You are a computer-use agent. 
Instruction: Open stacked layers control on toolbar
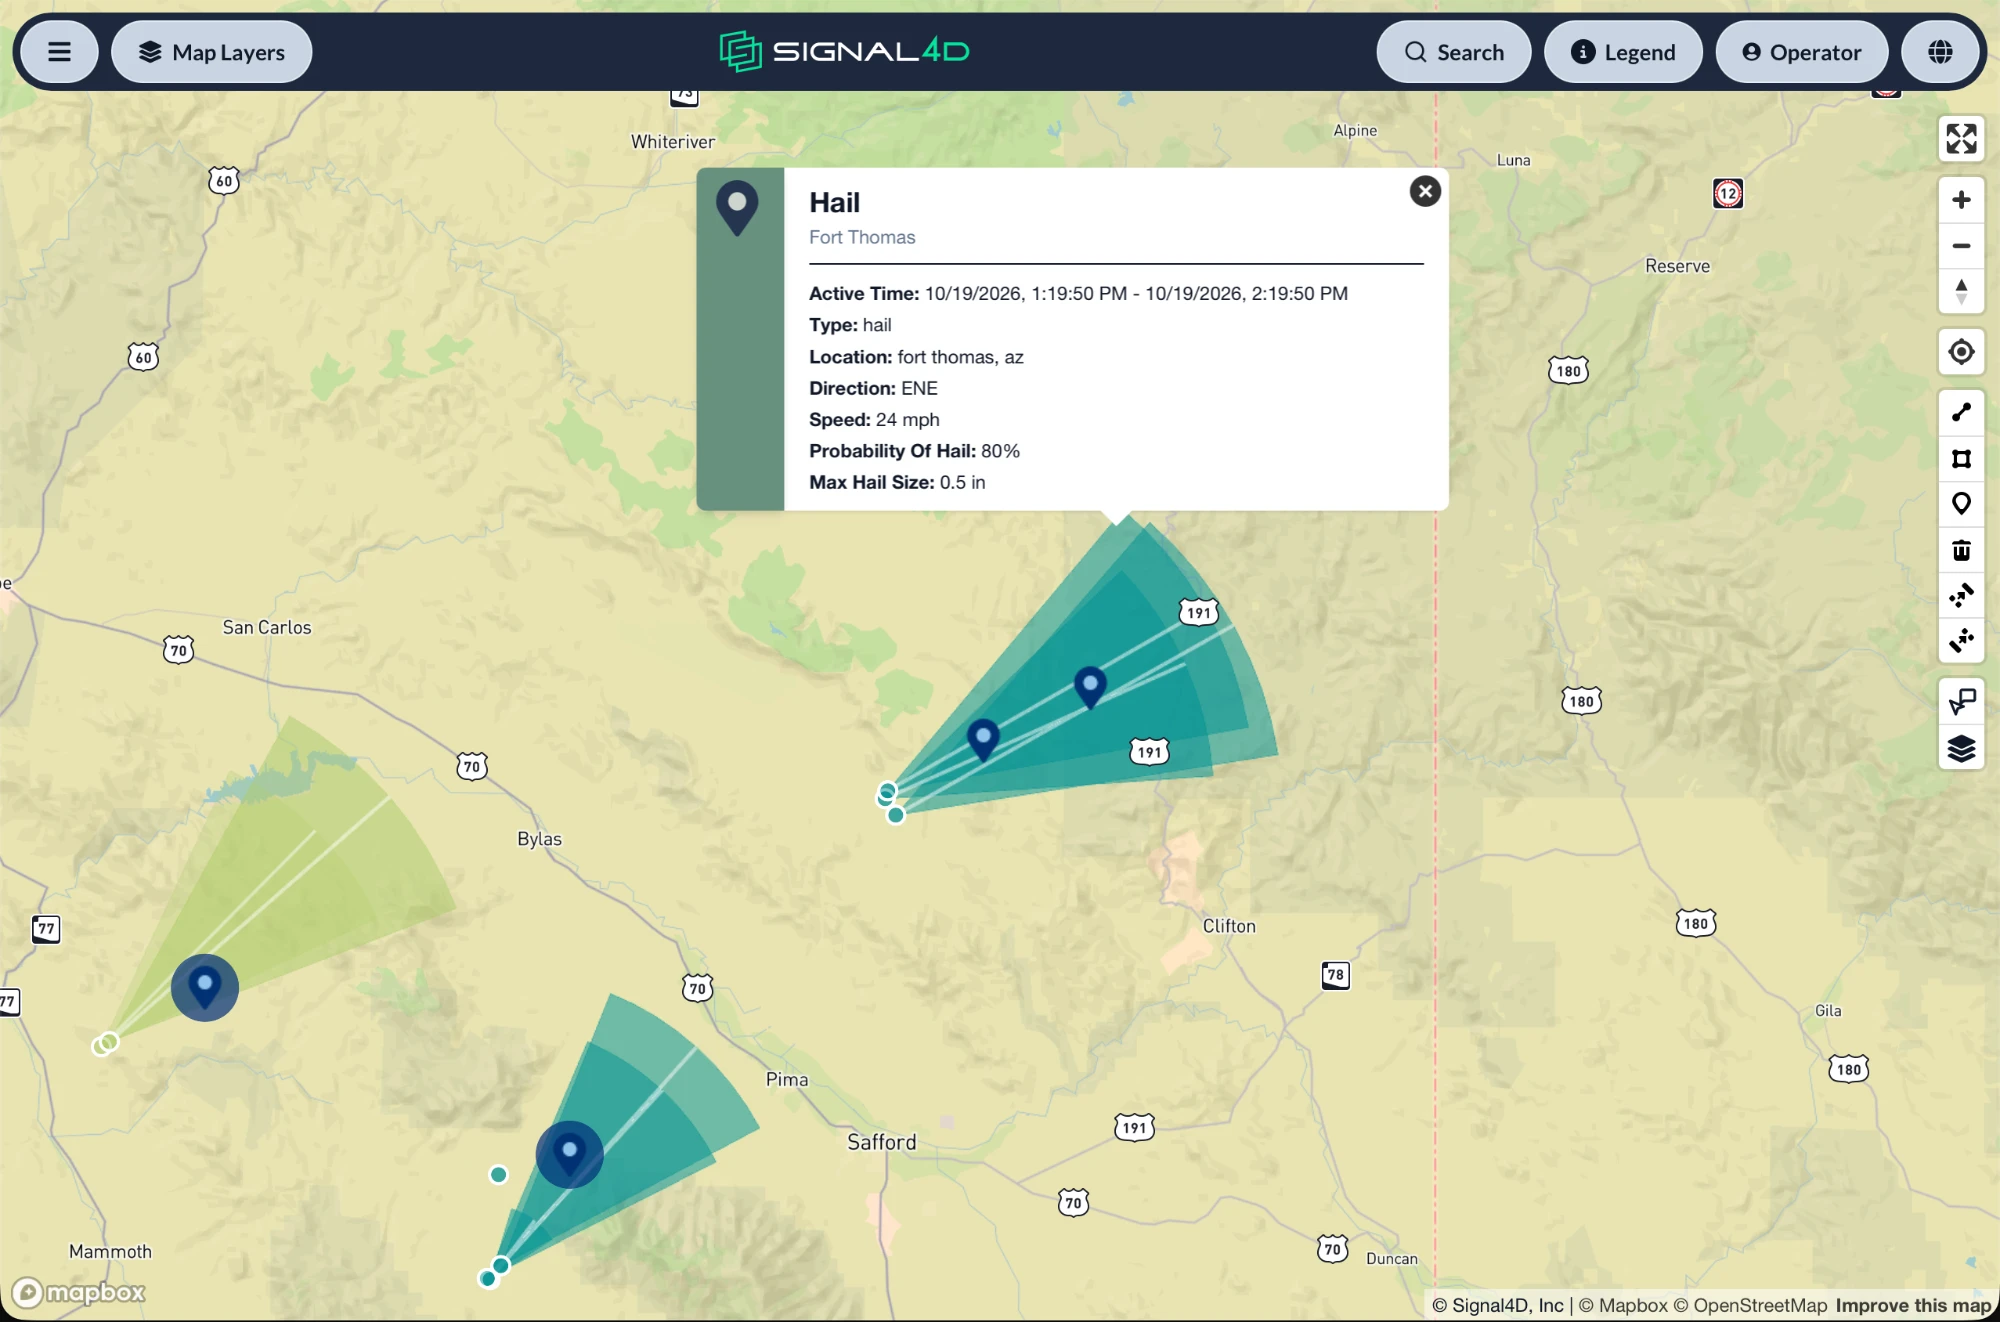(1961, 748)
